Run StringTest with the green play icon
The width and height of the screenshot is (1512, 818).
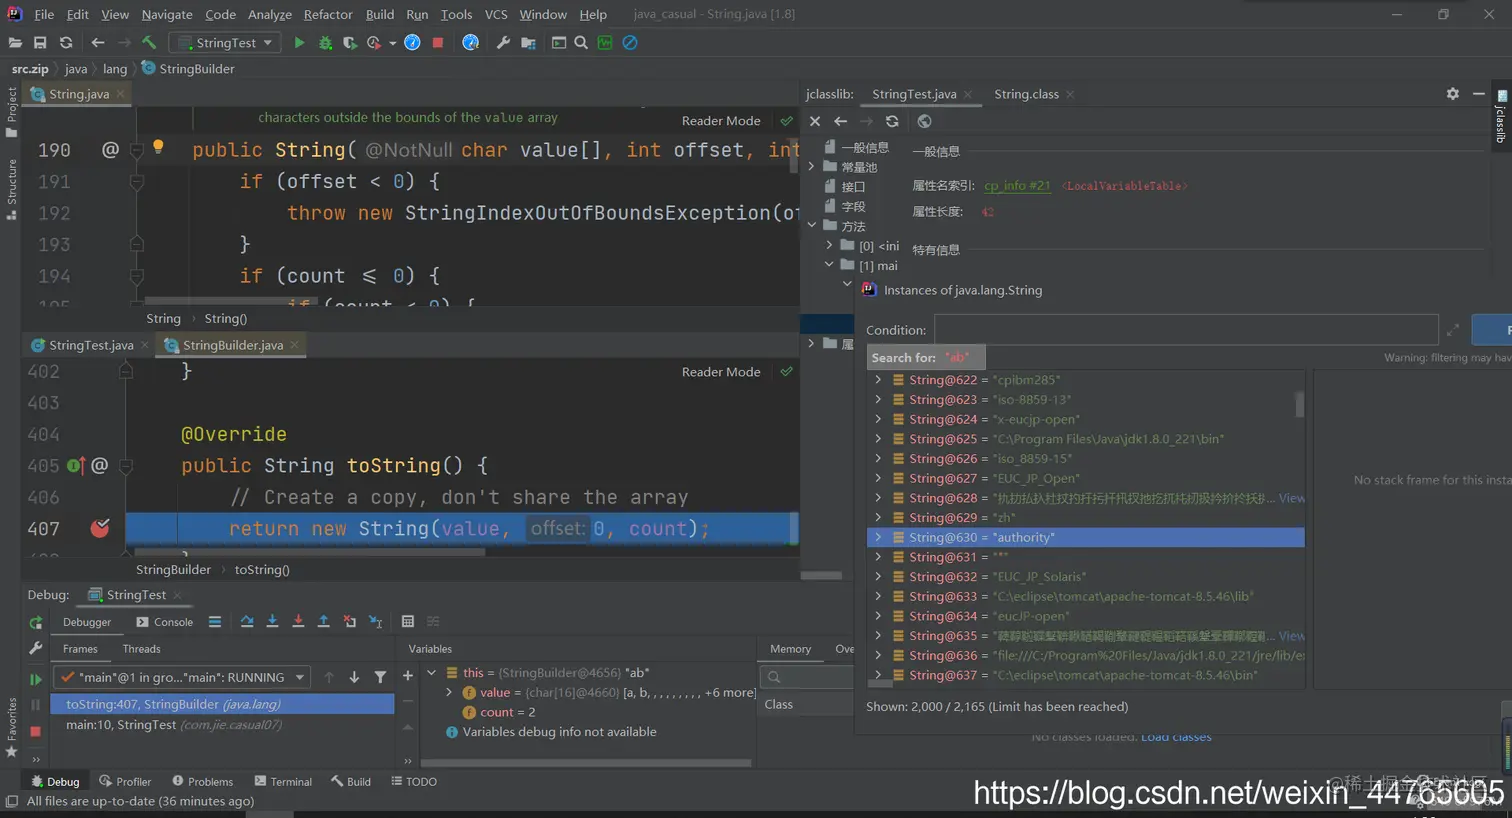click(x=299, y=43)
